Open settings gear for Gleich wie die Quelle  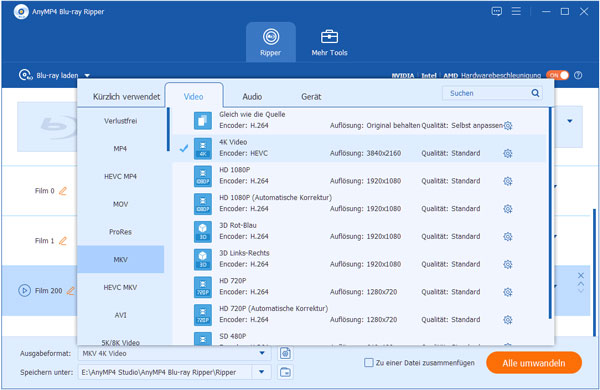pyautogui.click(x=508, y=126)
